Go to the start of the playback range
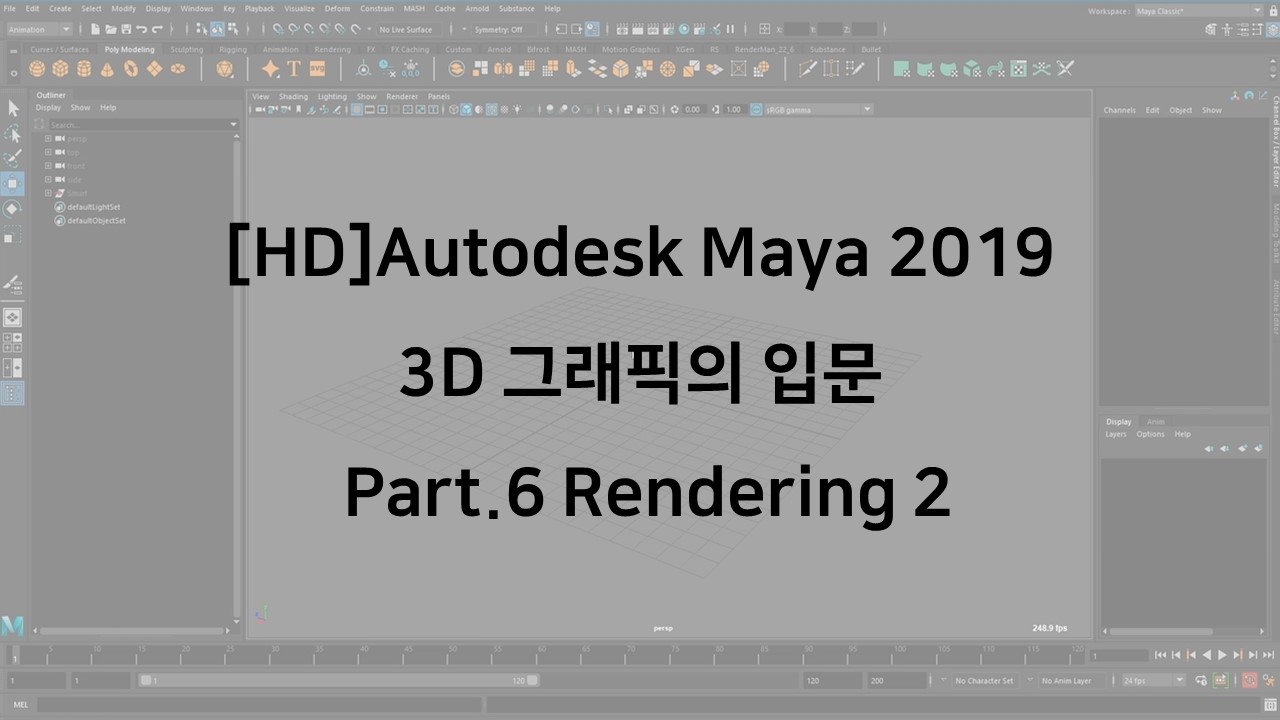 point(1161,655)
